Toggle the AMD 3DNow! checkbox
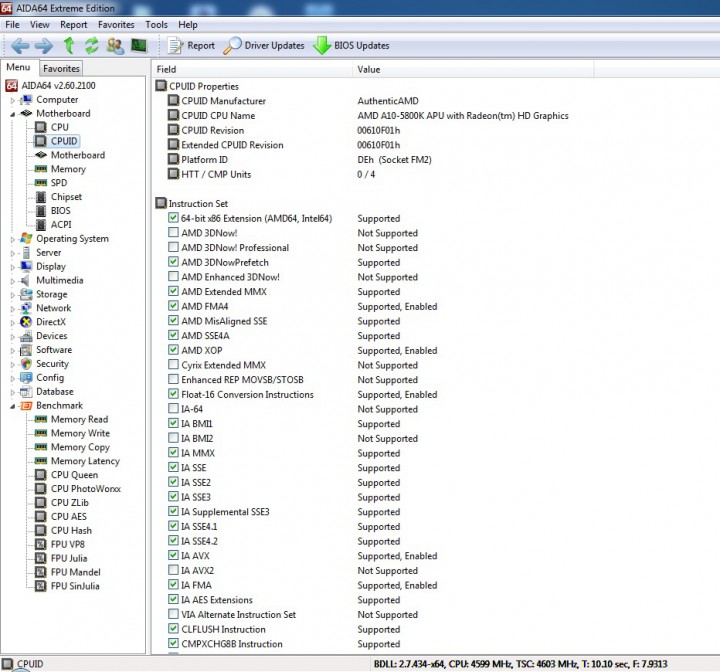Screen dimensions: 720x672 point(173,232)
